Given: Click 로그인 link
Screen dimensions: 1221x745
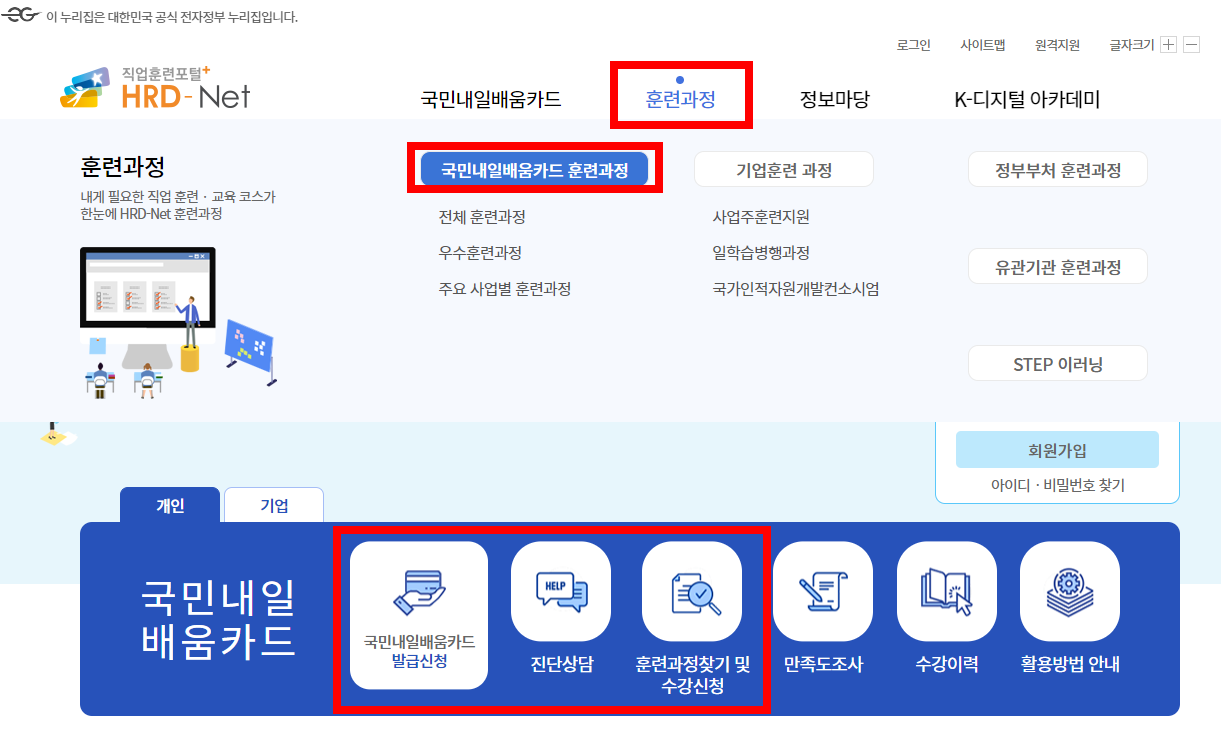Looking at the screenshot, I should [914, 45].
